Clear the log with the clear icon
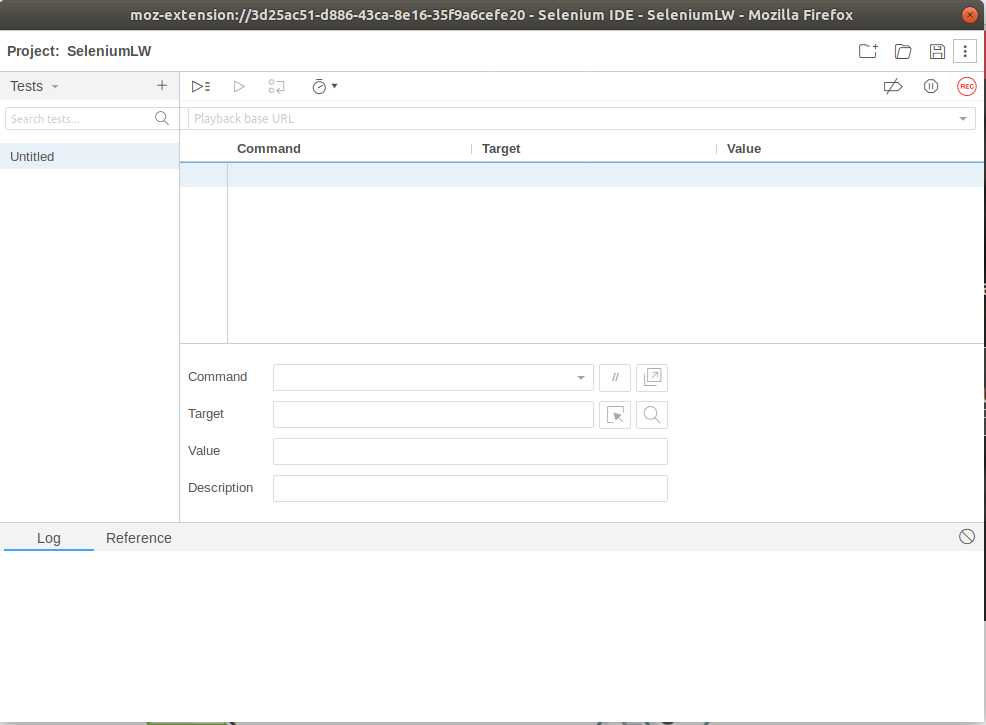Viewport: 986px width, 725px height. click(x=967, y=537)
